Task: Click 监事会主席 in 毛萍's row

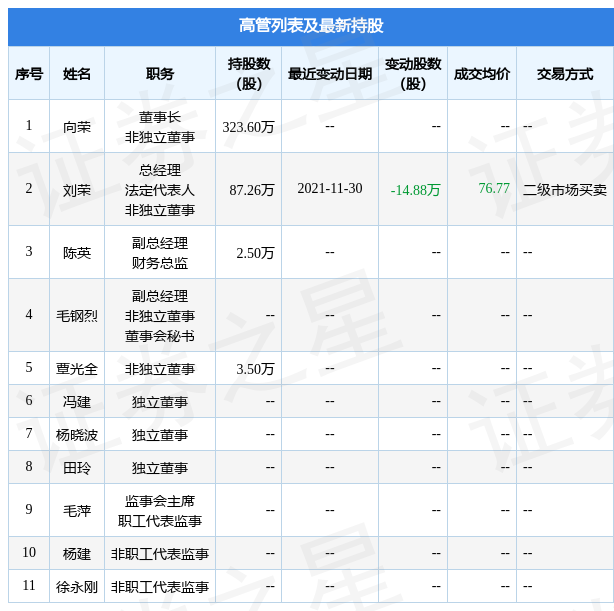Action: click(160, 501)
